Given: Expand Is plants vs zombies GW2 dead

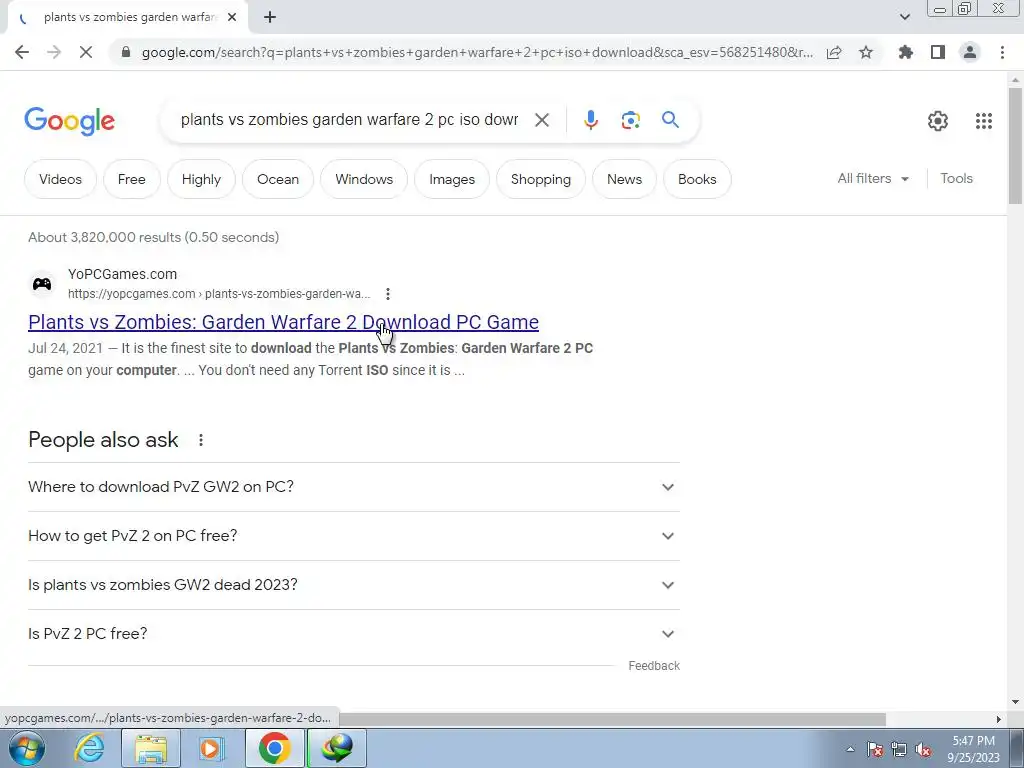Looking at the screenshot, I should pos(353,585).
